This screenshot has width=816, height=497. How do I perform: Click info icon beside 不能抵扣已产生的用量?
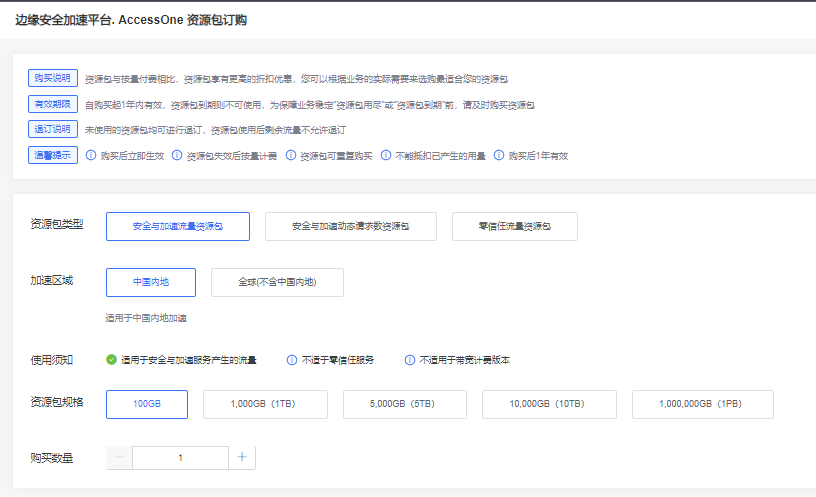(385, 156)
